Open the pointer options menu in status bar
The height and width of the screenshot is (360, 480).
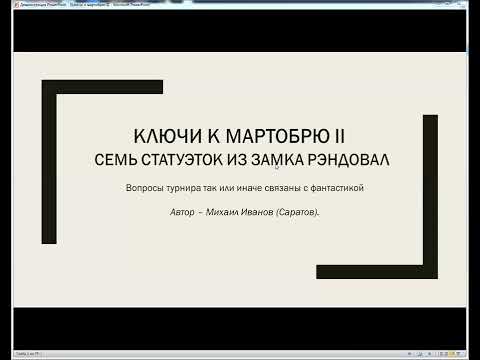[x=420, y=354]
